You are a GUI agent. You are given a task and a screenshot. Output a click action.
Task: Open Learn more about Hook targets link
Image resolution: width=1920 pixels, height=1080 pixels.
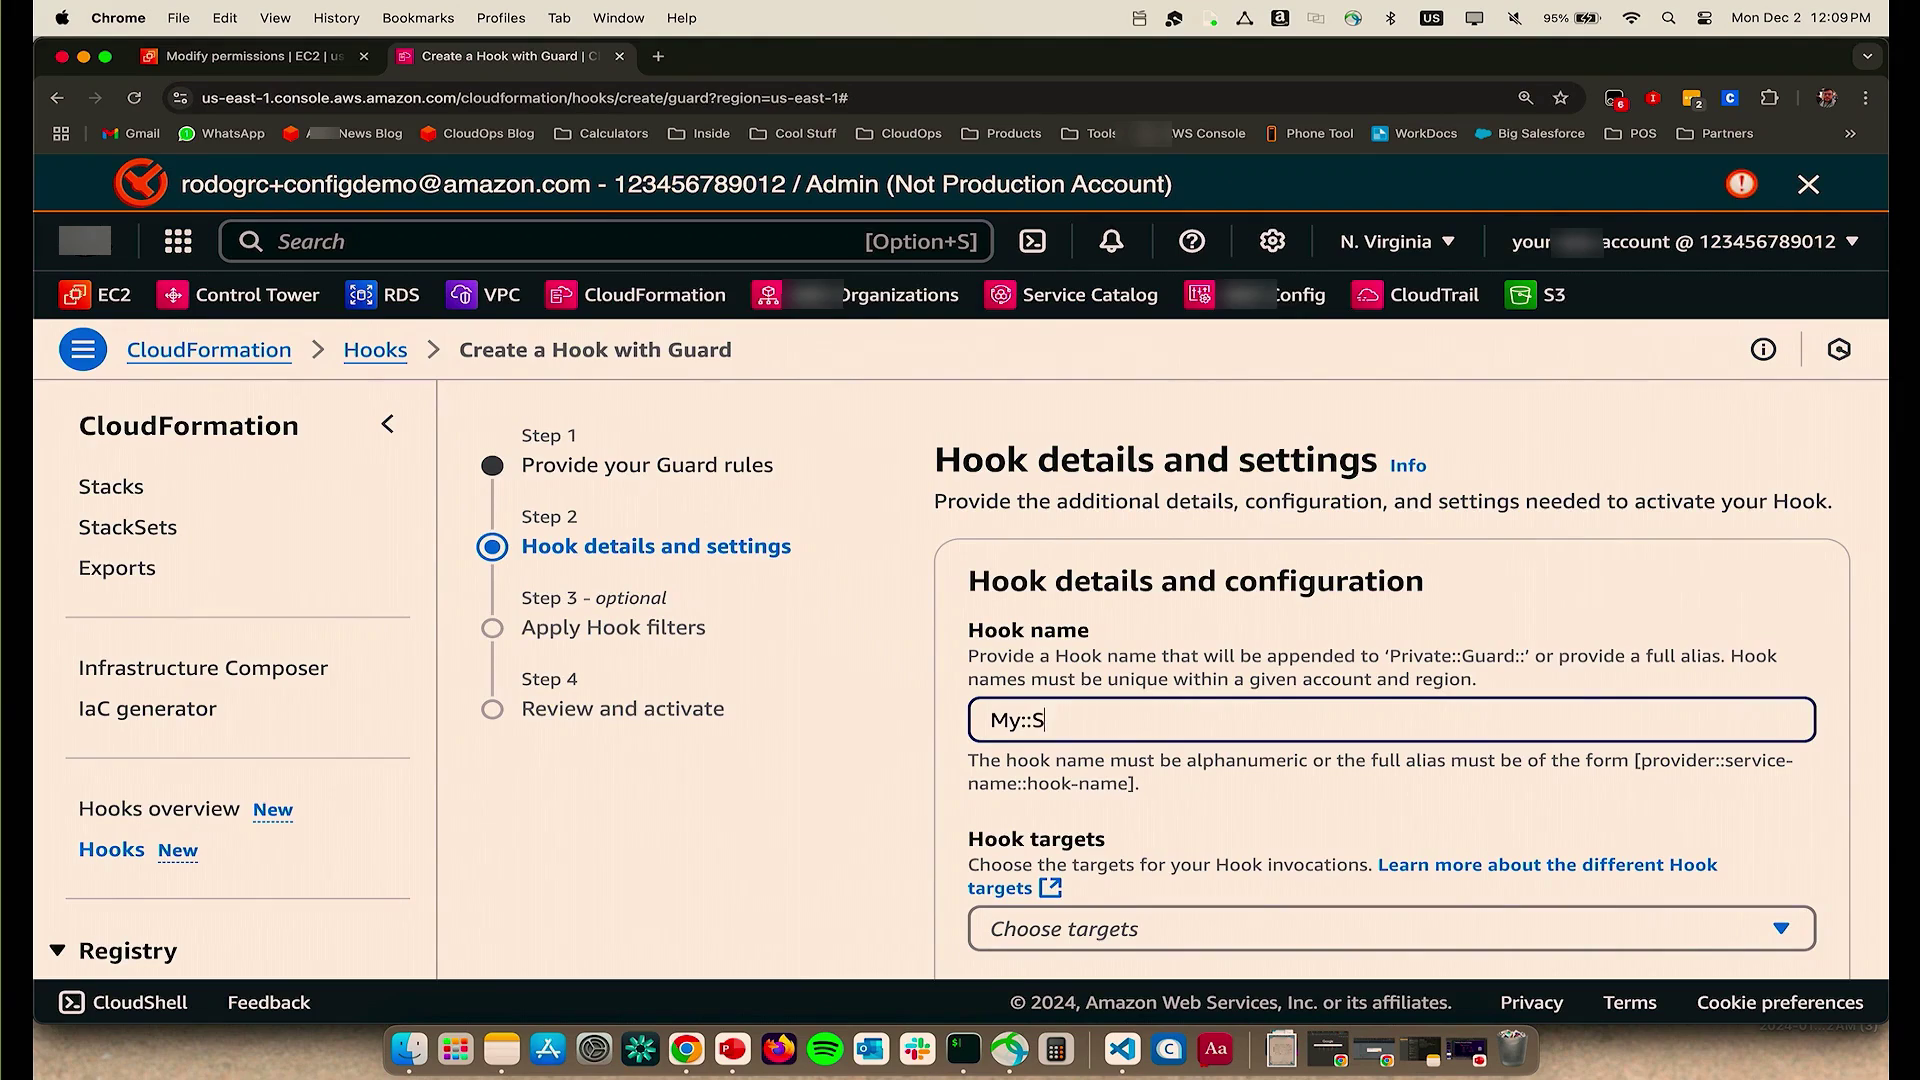(1547, 865)
